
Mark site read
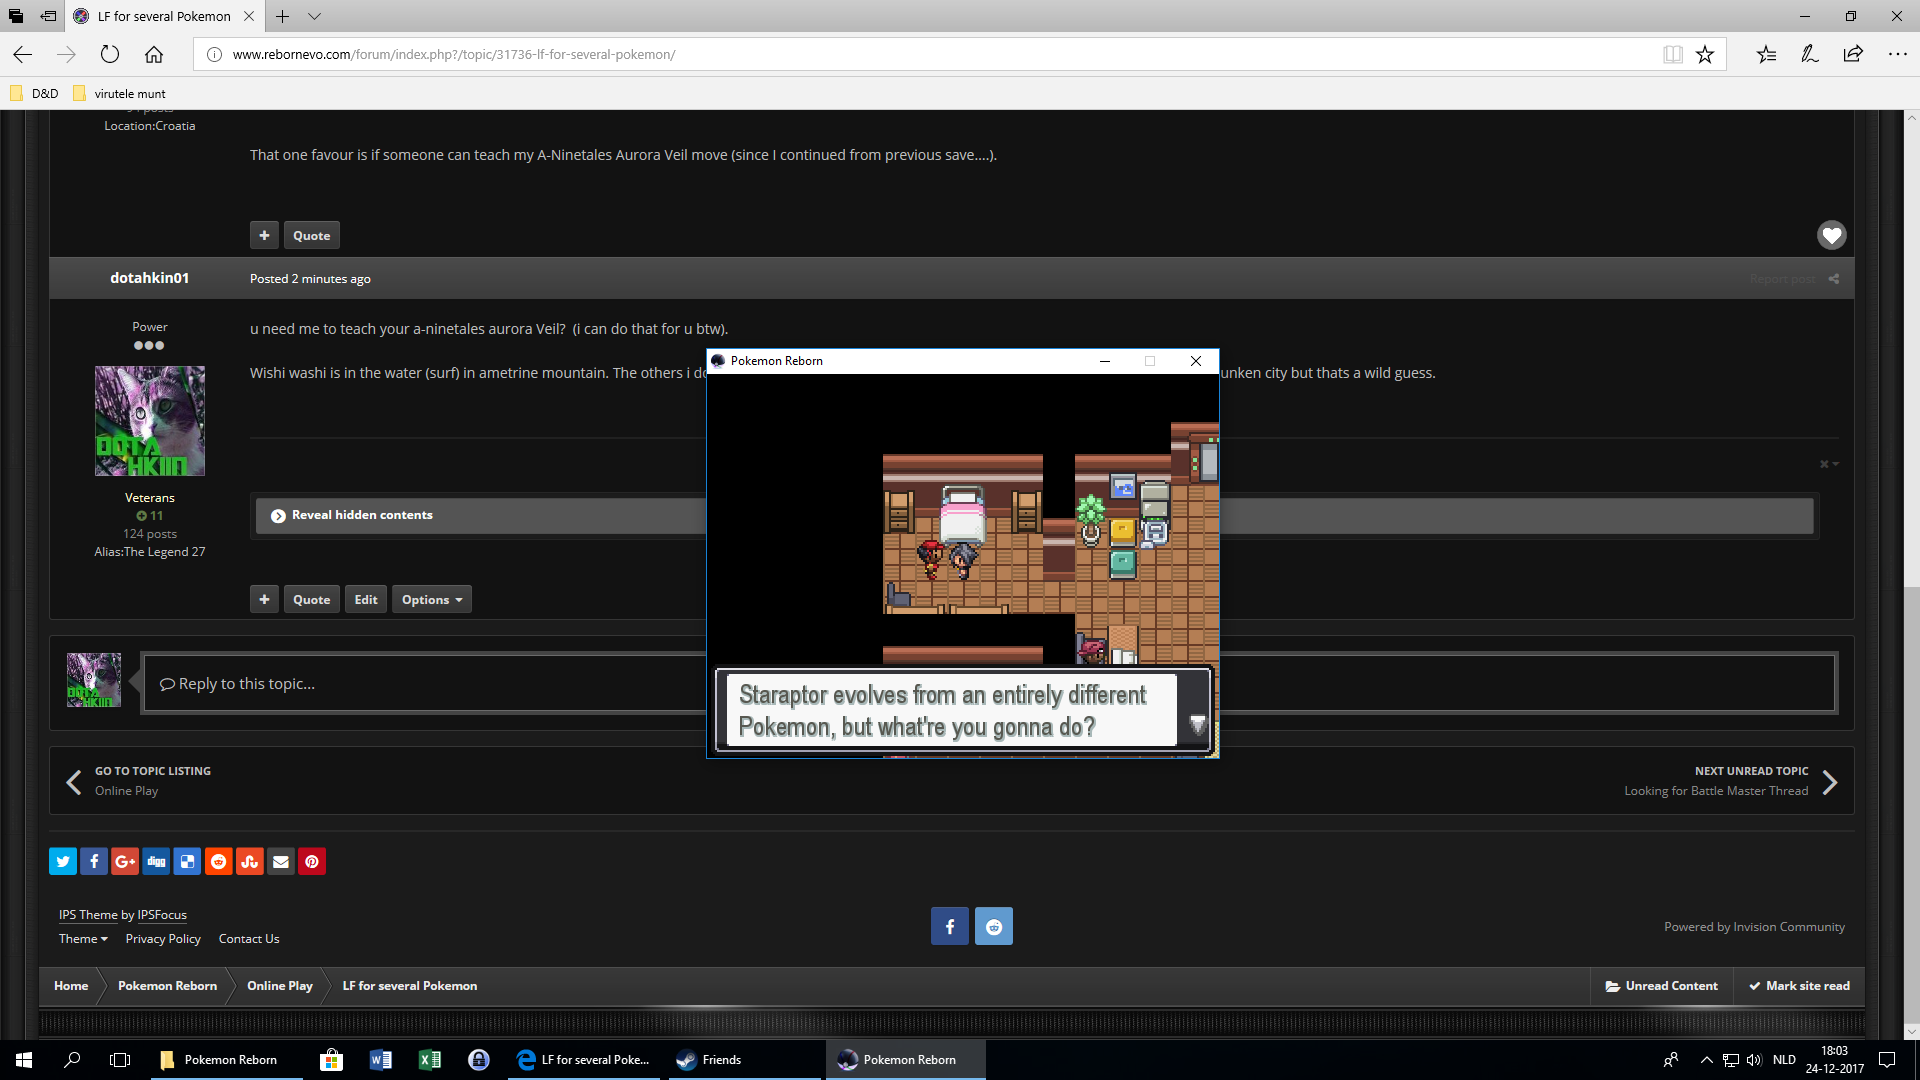[1799, 986]
